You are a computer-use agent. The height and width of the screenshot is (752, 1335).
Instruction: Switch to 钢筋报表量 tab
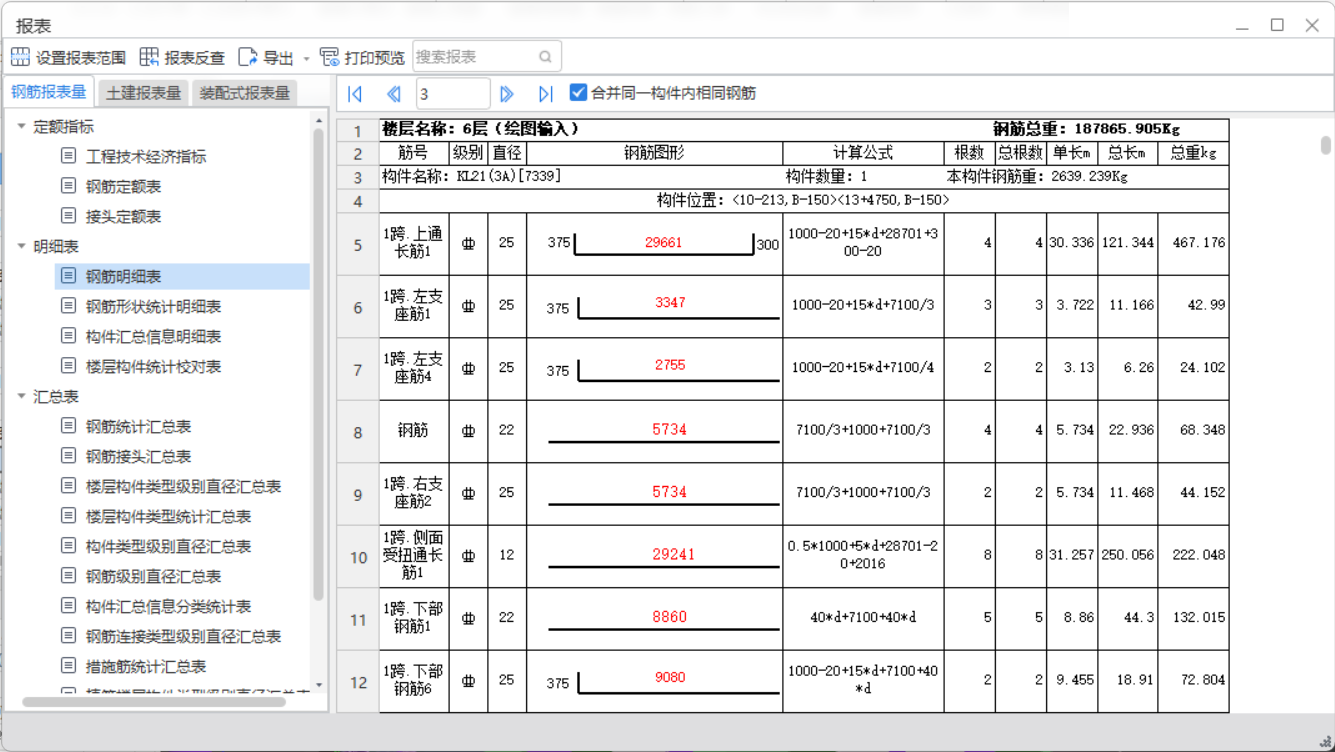(x=49, y=92)
